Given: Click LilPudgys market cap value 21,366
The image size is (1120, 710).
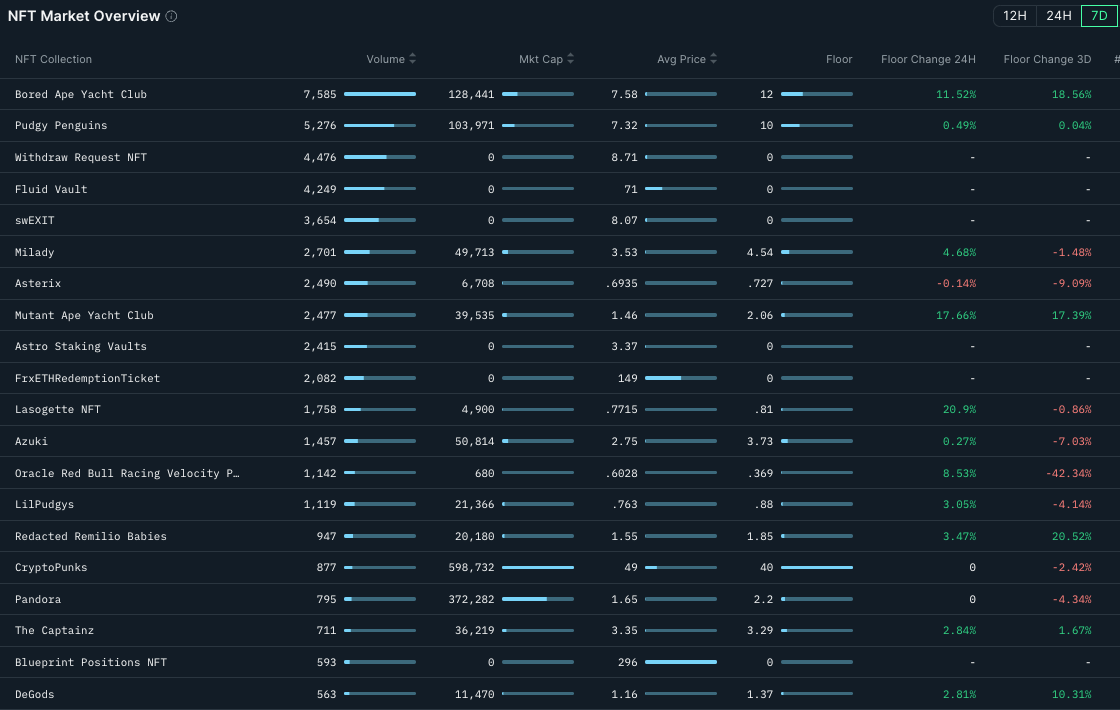Looking at the screenshot, I should tap(474, 504).
